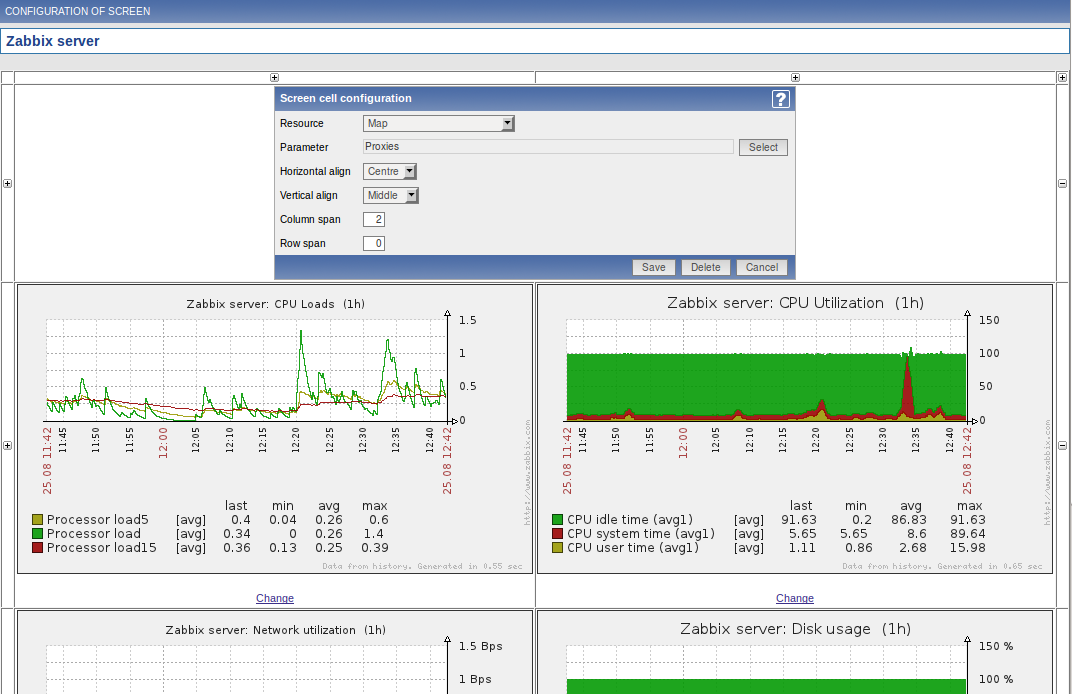Click Change link under CPU Utilization graph
1072x694 pixels.
click(x=794, y=598)
